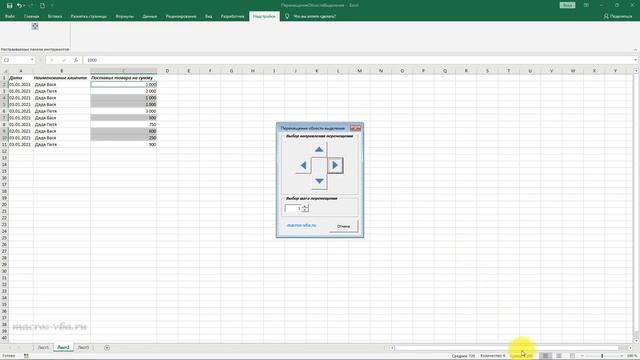Click the zoom slider handle
Image resolution: width=640 pixels, height=360 pixels.
pos(602,356)
